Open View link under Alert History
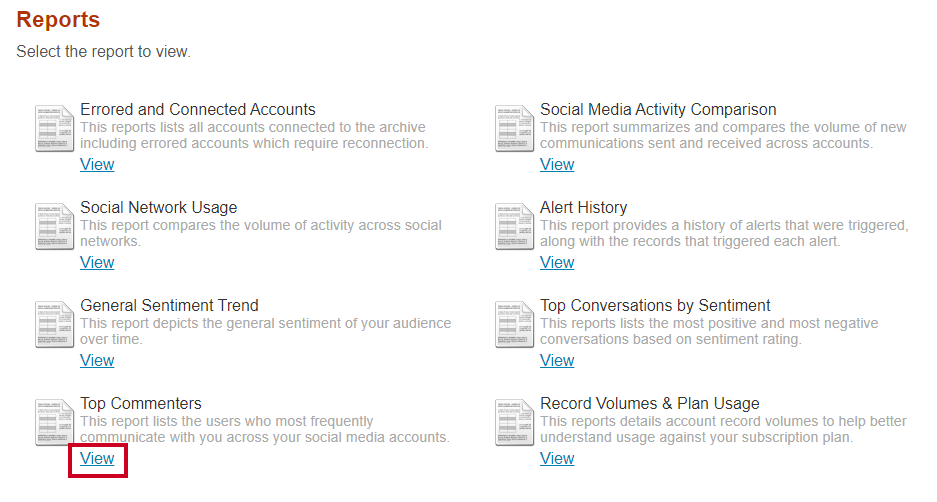937x502 pixels. pyautogui.click(x=557, y=262)
